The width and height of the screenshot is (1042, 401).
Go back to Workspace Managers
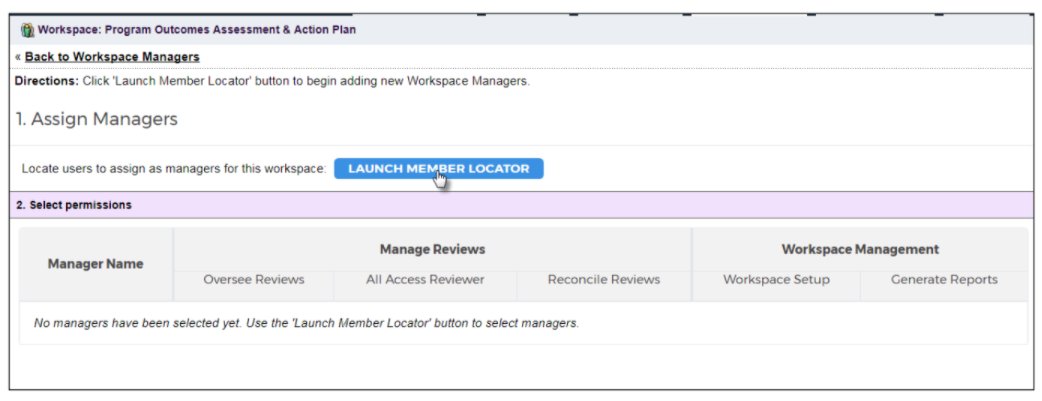[x=112, y=57]
